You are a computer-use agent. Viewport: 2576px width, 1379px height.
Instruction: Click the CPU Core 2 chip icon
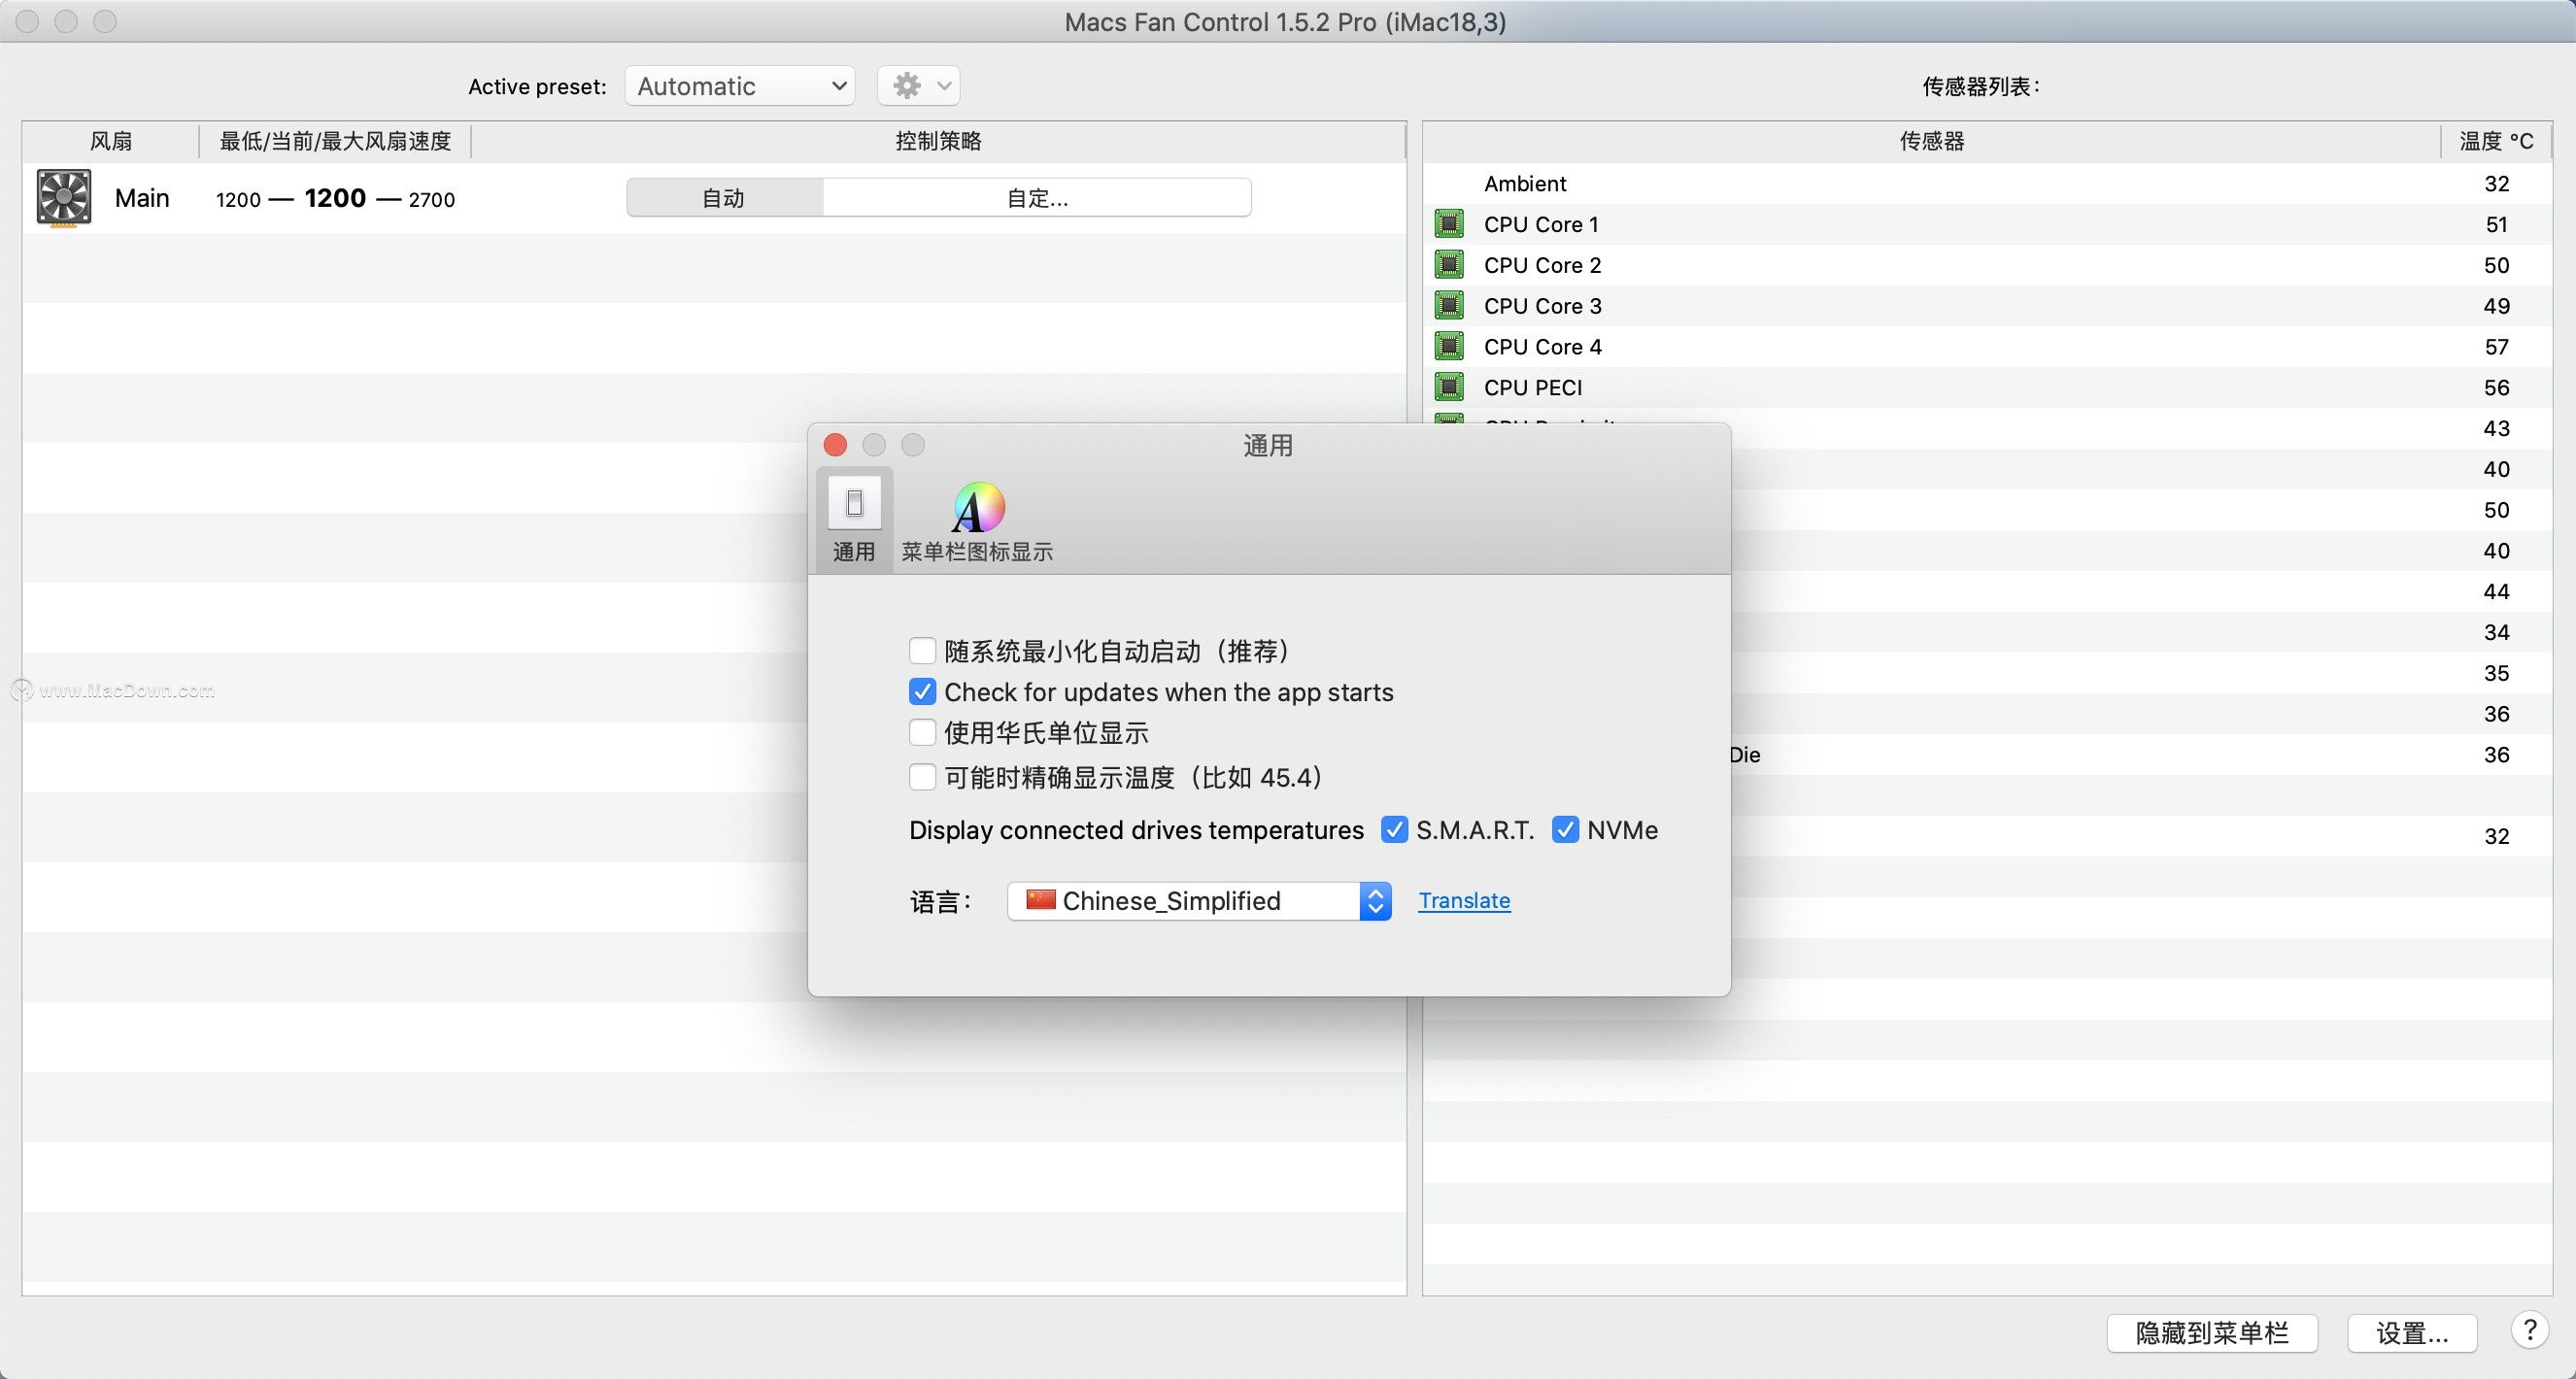pos(1449,265)
